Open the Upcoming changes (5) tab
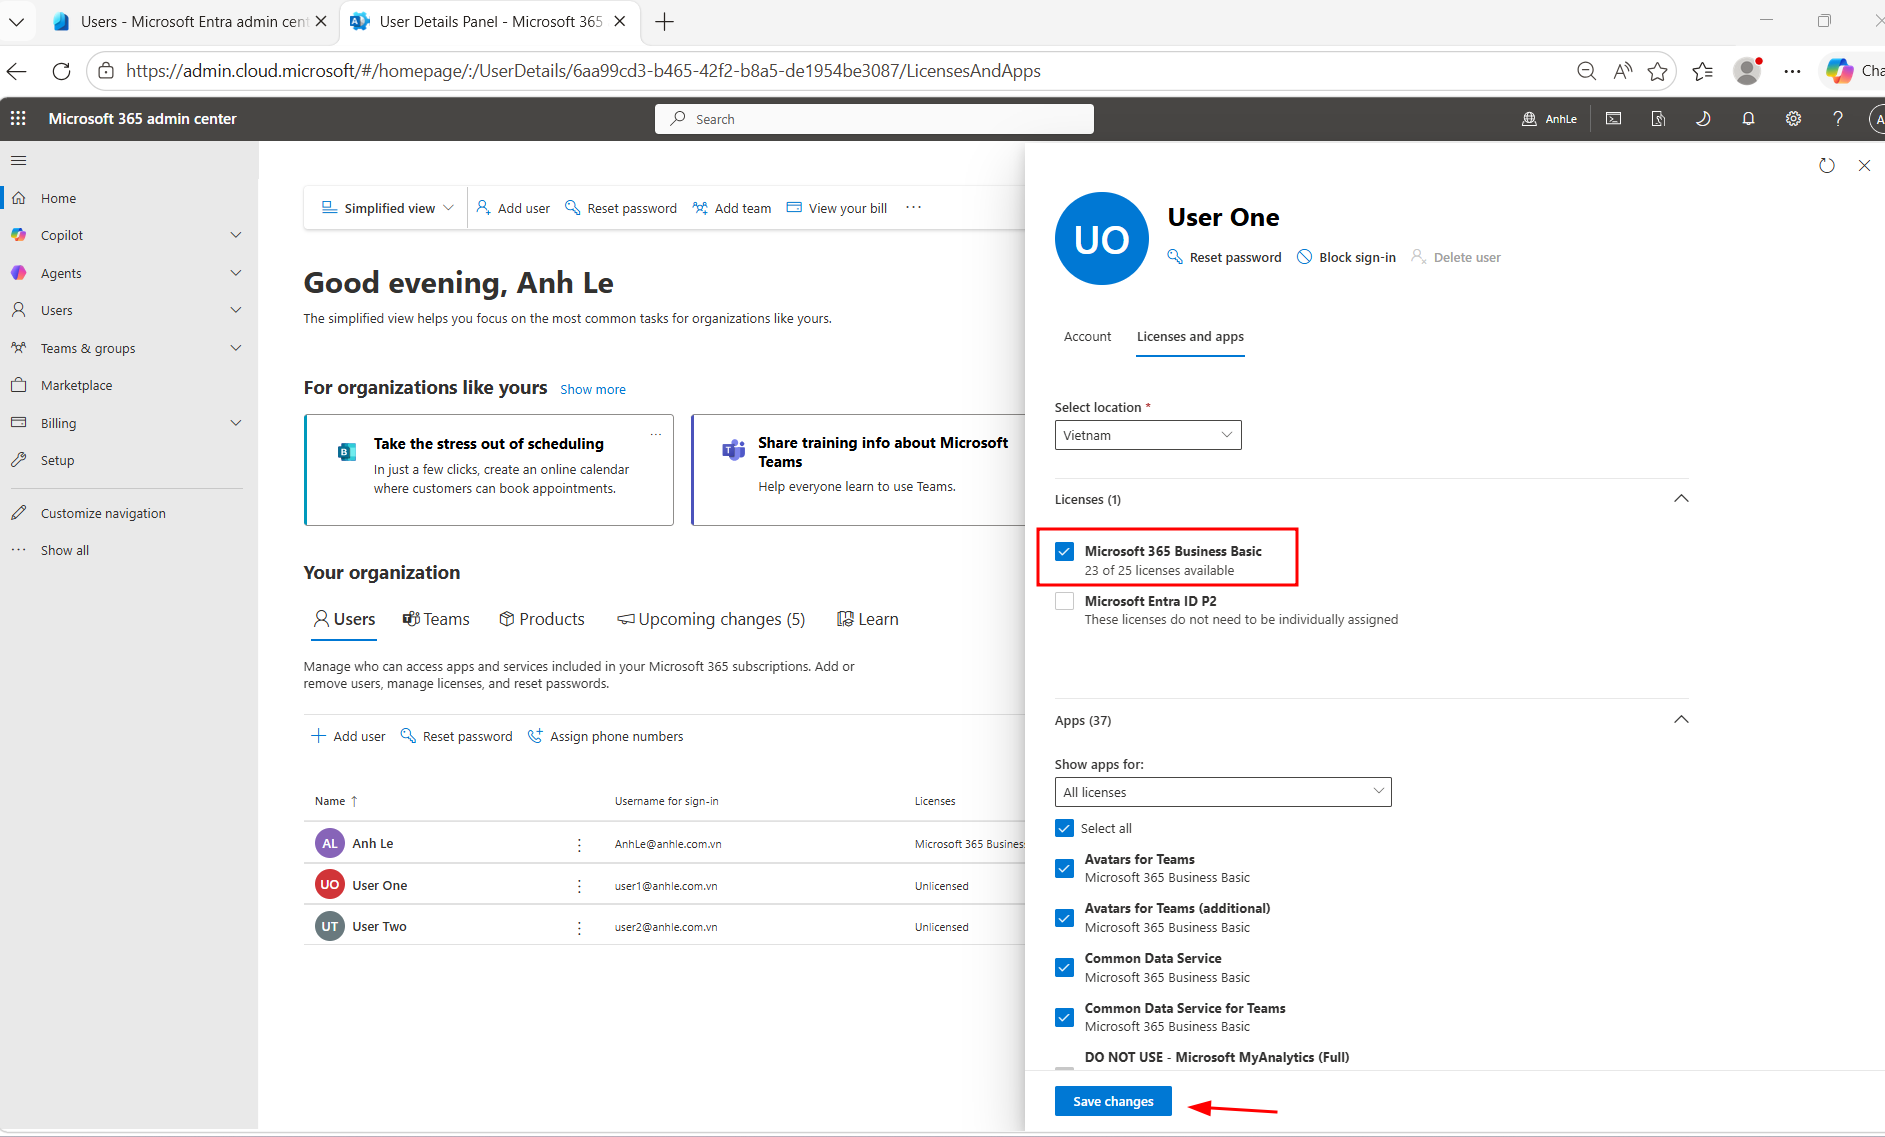Screen dimensions: 1885x1137 point(711,619)
